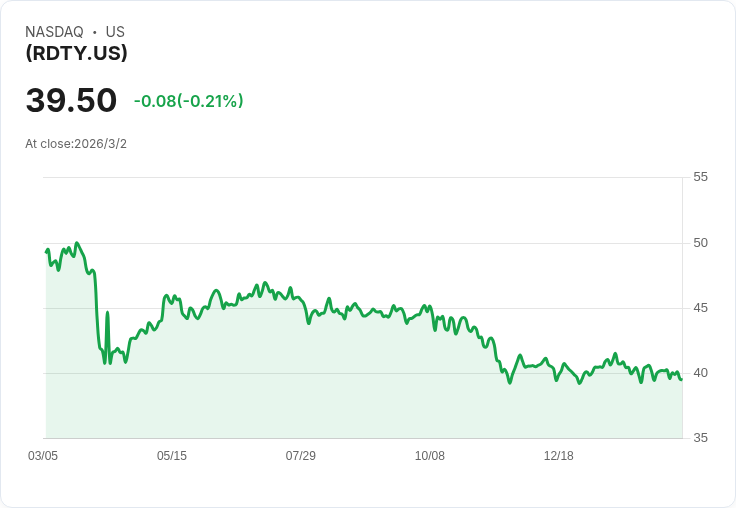This screenshot has height=508, width=736.
Task: Click the leftmost start of the price line
Action: click(46, 251)
